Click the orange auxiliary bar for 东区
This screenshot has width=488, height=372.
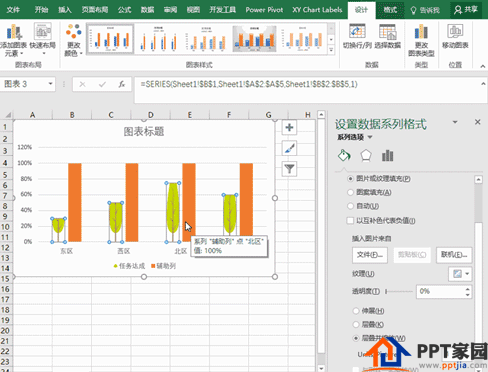click(x=75, y=202)
